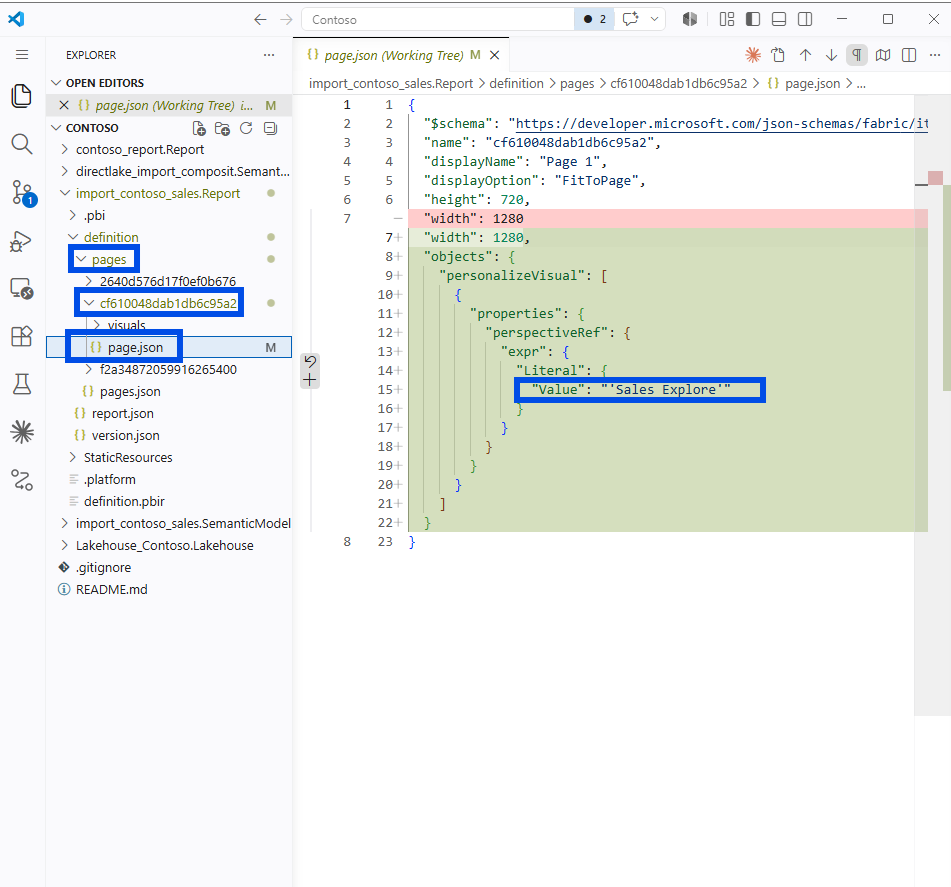Stage the change block with plus icon
951x887 pixels.
pyautogui.click(x=310, y=380)
